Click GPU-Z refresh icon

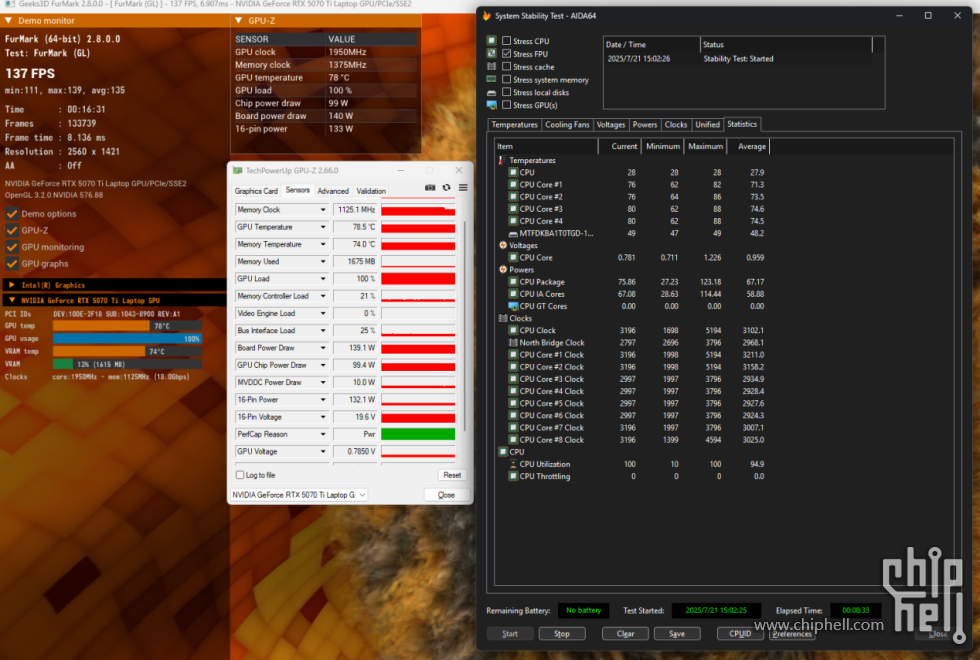click(446, 188)
